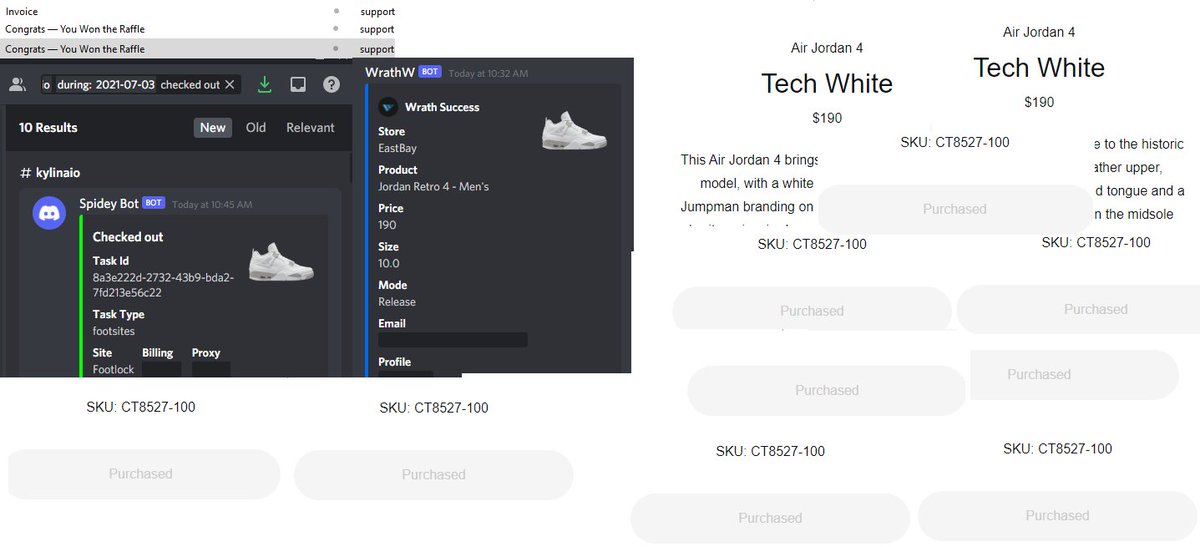This screenshot has width=1200, height=547.
Task: Click the SKU text below Wrath screenshot
Action: (x=434, y=408)
